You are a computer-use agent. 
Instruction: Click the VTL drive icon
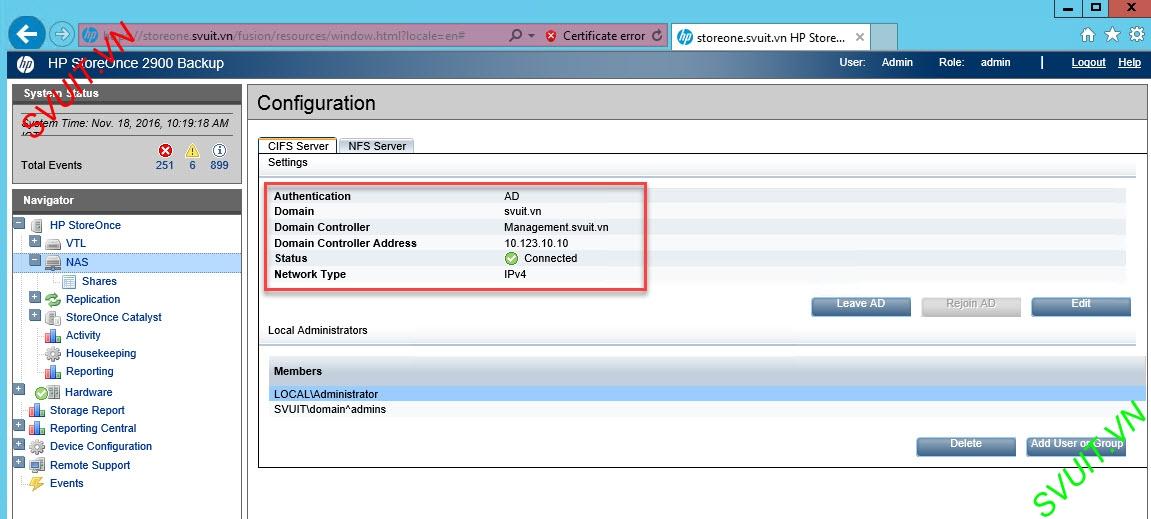pyautogui.click(x=53, y=244)
